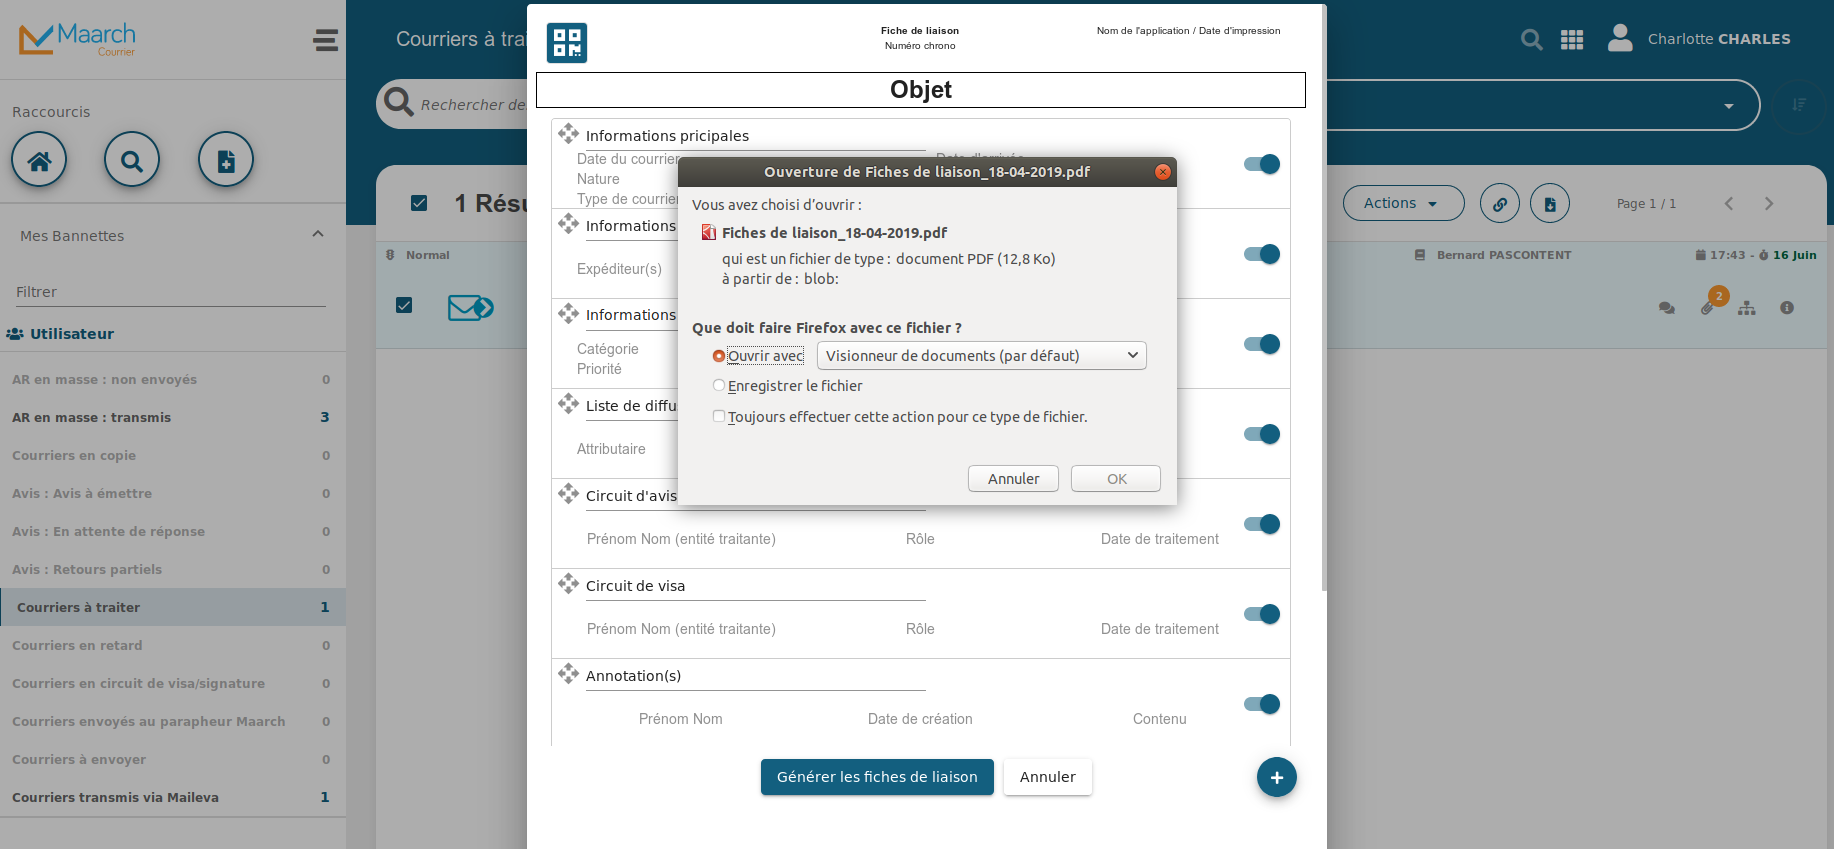The height and width of the screenshot is (849, 1834).
Task: Toggle the Circuit de visa section switch
Action: pos(1262,614)
